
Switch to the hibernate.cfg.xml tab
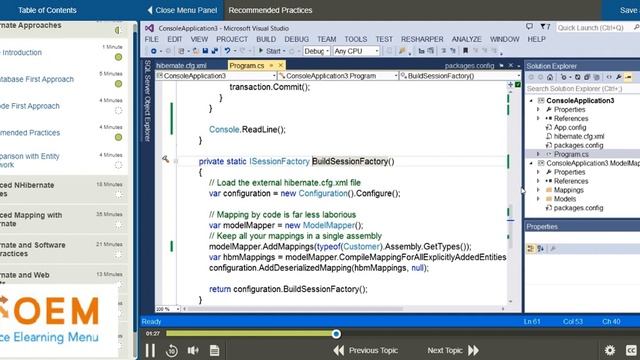point(181,65)
